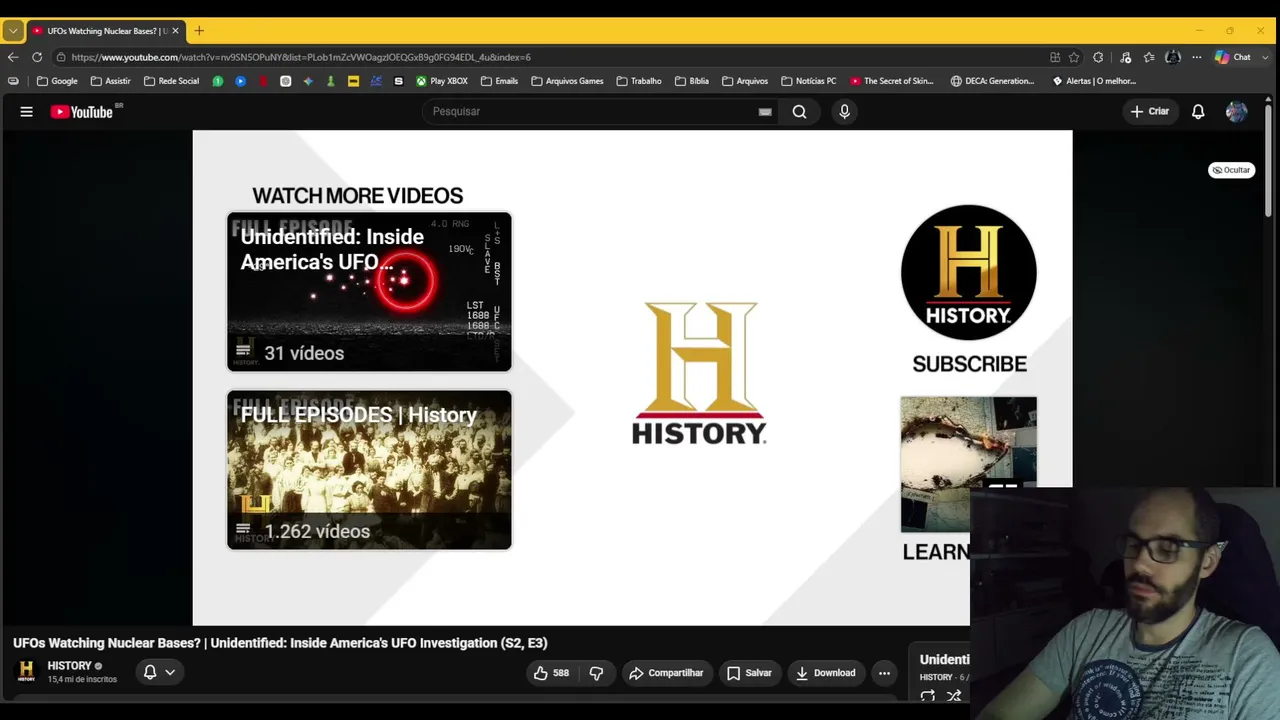Open the Rede Social bookmarks folder

(x=172, y=81)
